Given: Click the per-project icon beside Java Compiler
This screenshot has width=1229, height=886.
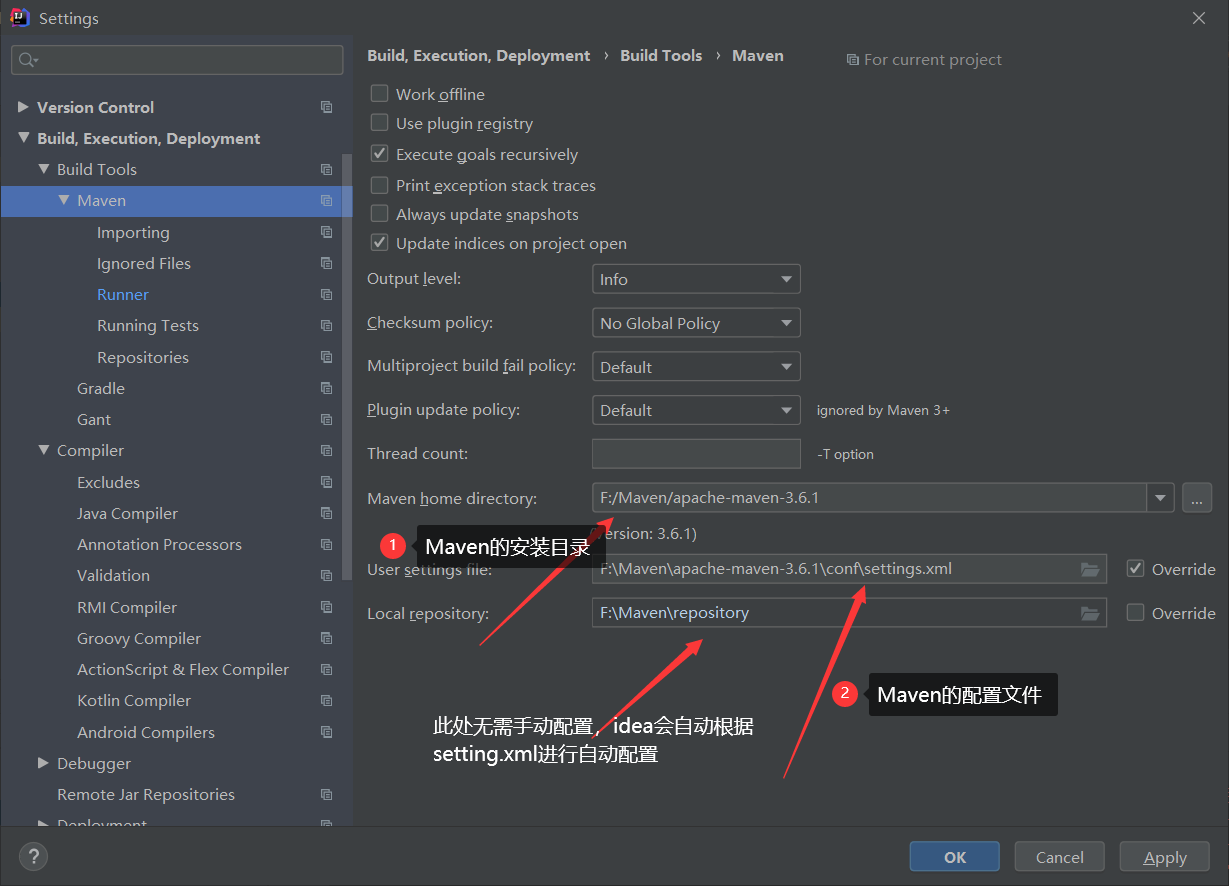Looking at the screenshot, I should (x=326, y=513).
